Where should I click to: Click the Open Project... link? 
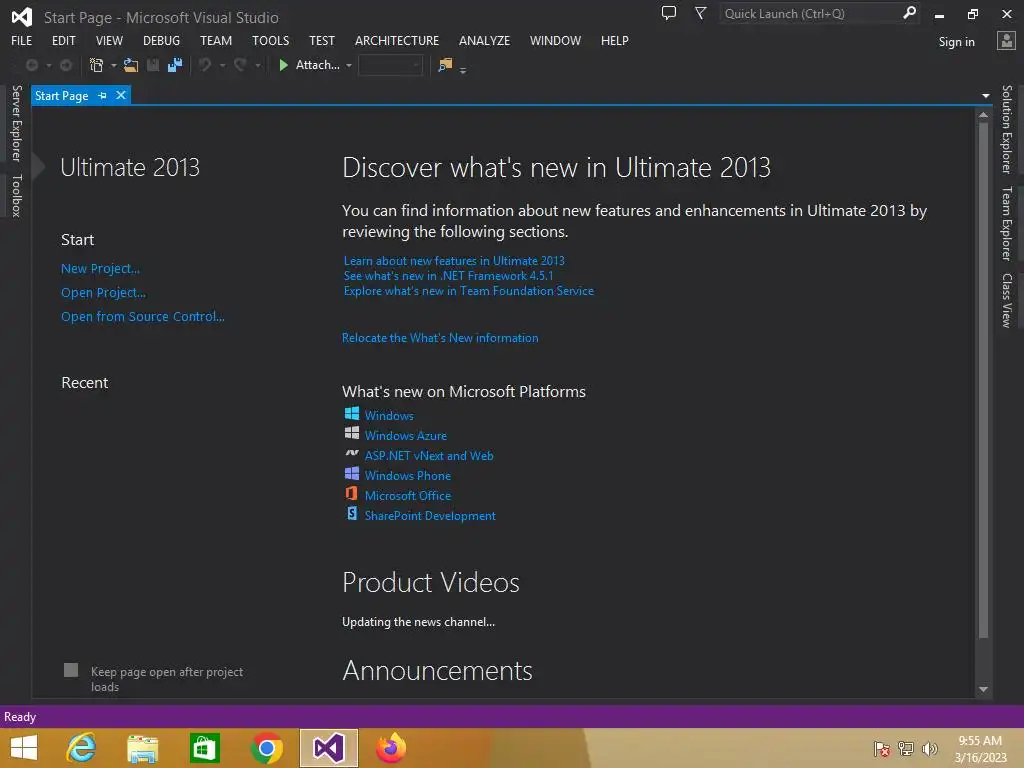tap(103, 293)
